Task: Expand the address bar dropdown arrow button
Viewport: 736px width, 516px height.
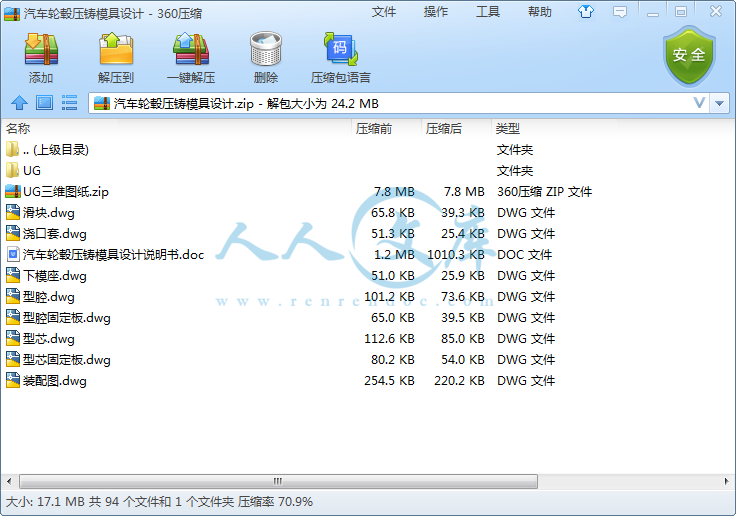Action: point(720,103)
